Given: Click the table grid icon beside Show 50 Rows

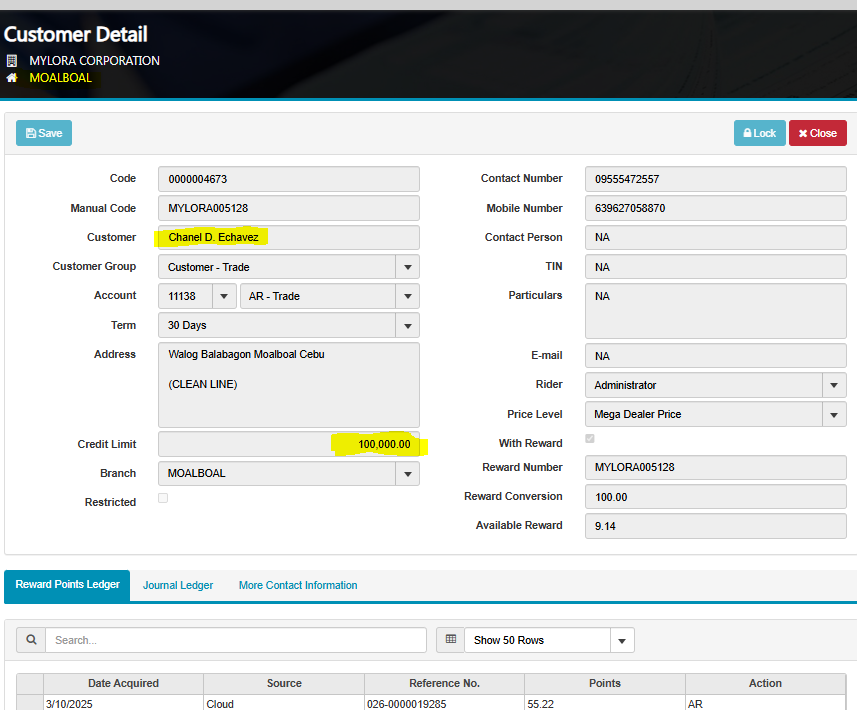Looking at the screenshot, I should (x=451, y=640).
